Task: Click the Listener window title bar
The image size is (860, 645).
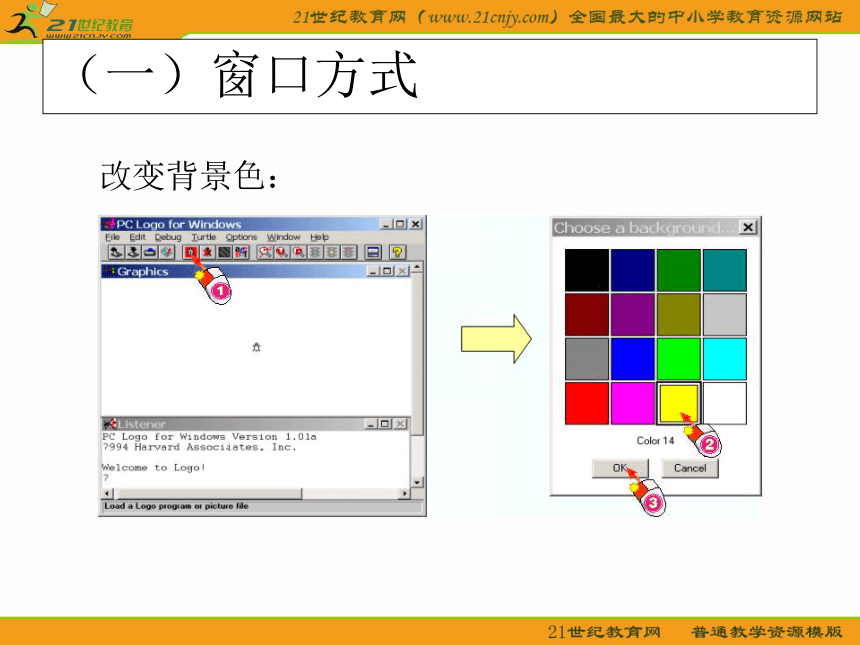Action: pos(256,423)
